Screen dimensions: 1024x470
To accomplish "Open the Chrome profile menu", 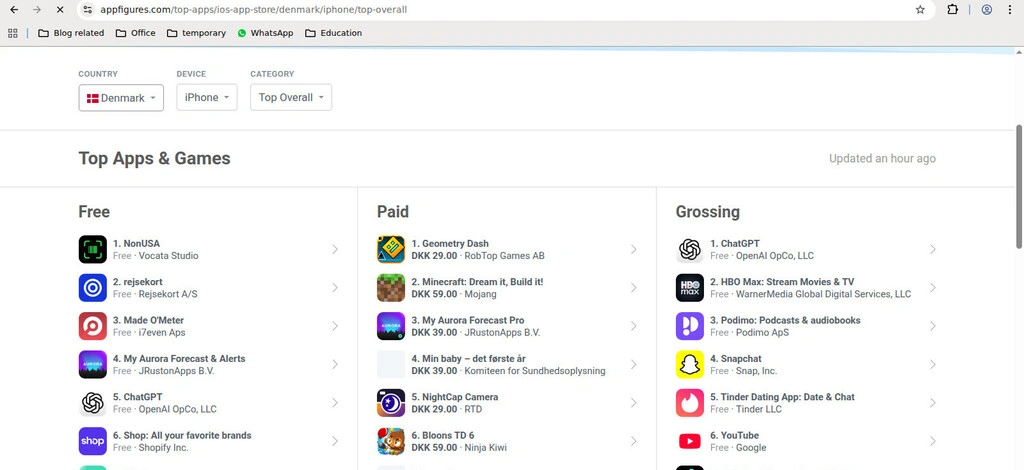I will [x=987, y=10].
